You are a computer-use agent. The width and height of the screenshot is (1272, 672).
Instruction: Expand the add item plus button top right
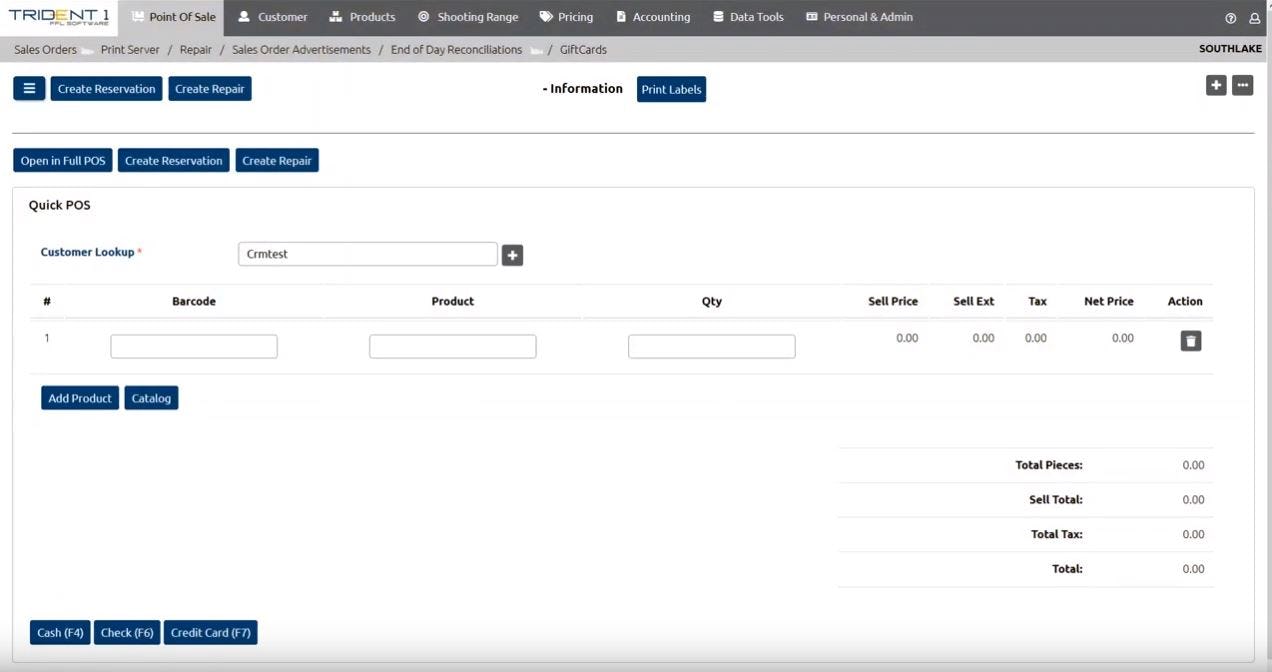tap(1215, 85)
